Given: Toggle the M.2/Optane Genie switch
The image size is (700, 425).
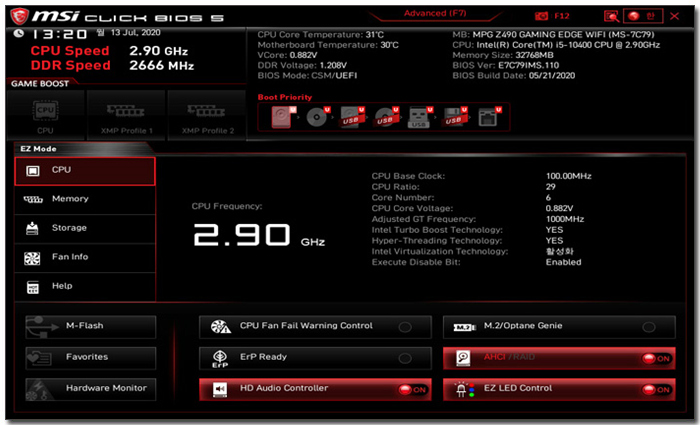Looking at the screenshot, I should pos(649,327).
